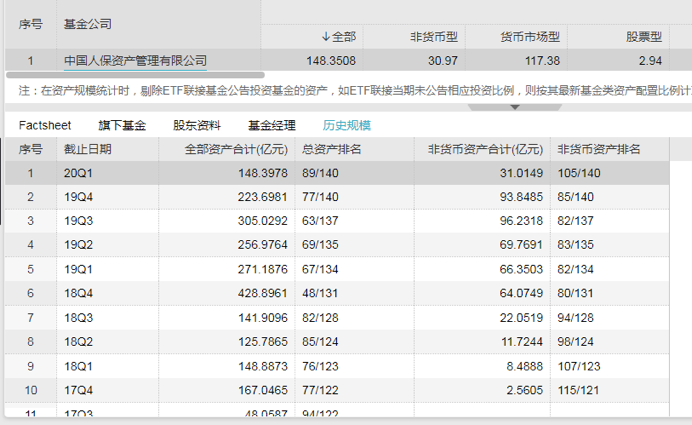The width and height of the screenshot is (692, 425).
Task: Click total rank cell 76/123
Action: (320, 366)
